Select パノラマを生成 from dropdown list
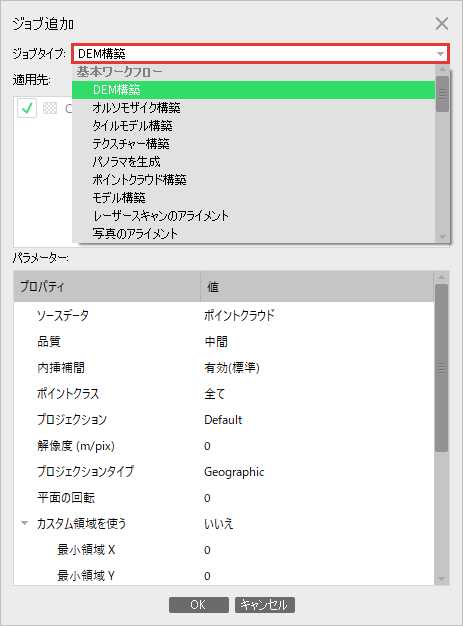Image resolution: width=463 pixels, height=626 pixels. (253, 162)
